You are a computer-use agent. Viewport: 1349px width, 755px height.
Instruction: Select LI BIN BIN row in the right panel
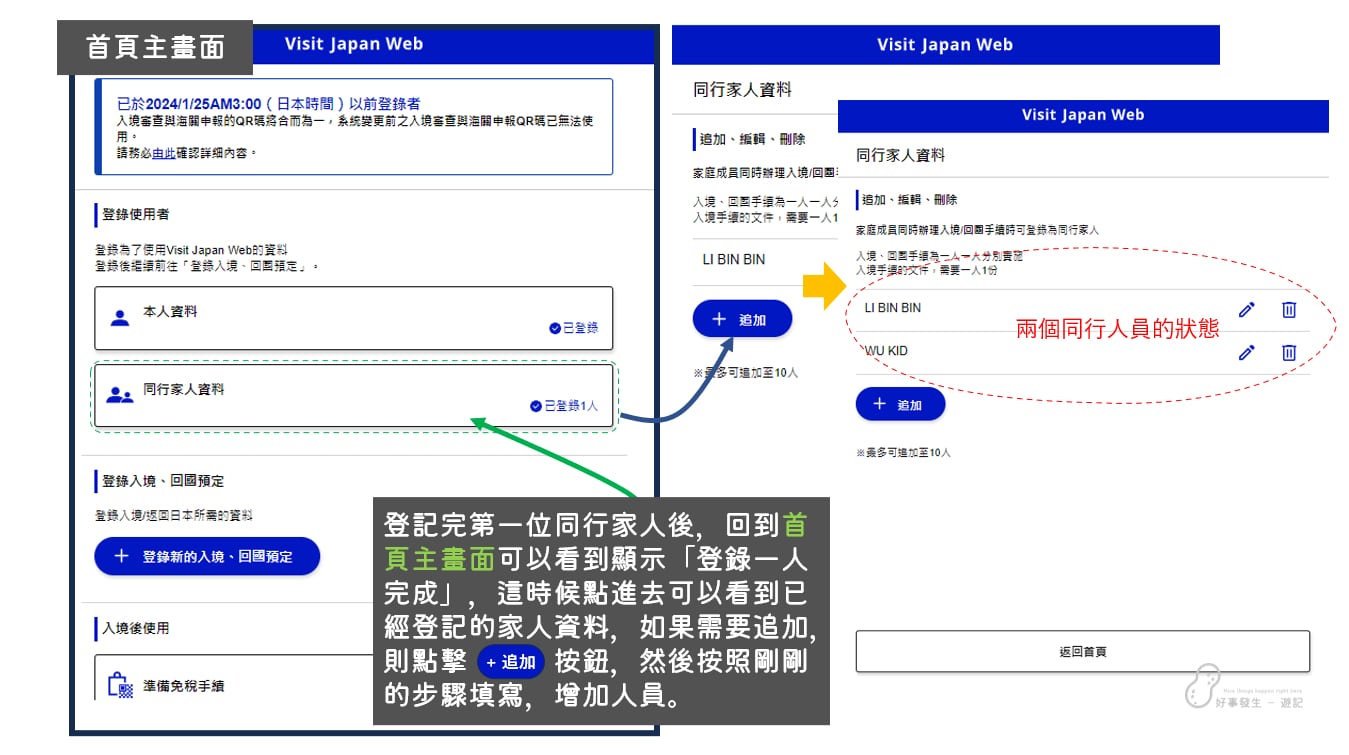[1082, 309]
